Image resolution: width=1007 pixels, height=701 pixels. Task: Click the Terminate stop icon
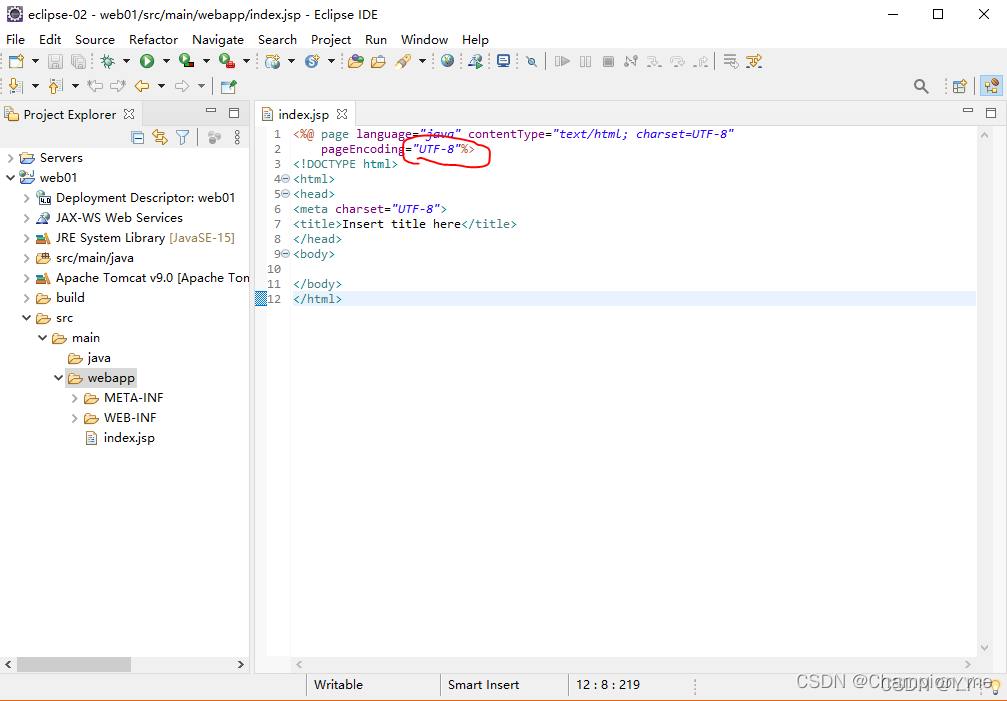tap(608, 61)
